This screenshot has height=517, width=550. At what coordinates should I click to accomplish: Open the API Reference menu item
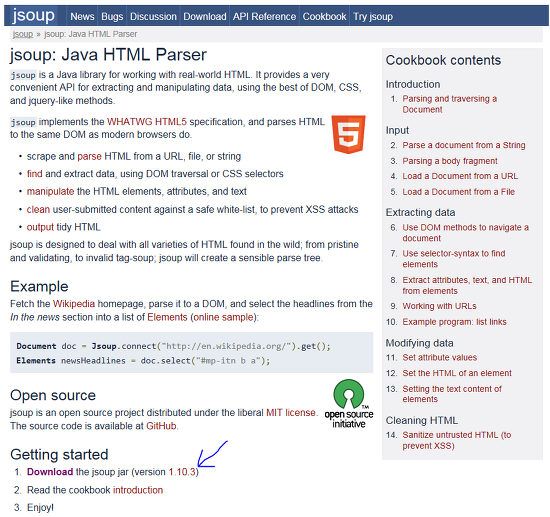pos(264,16)
